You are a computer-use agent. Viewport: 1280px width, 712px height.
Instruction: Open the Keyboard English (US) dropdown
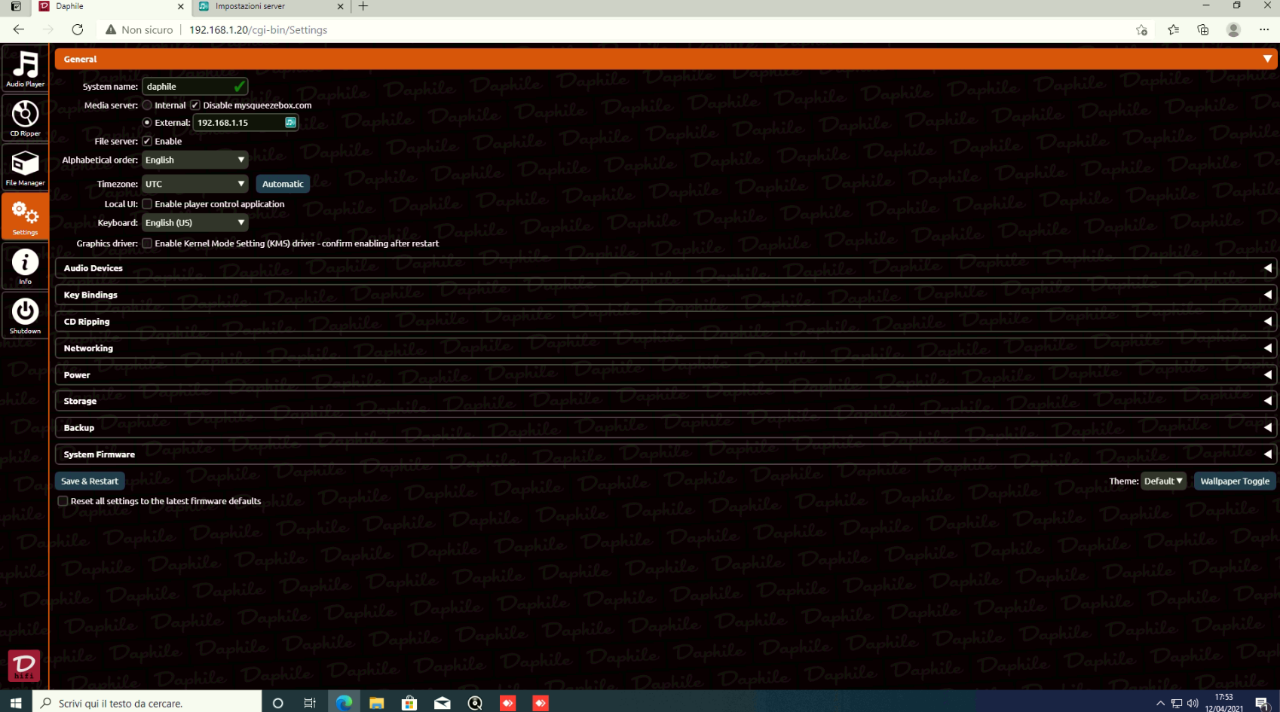tap(195, 223)
